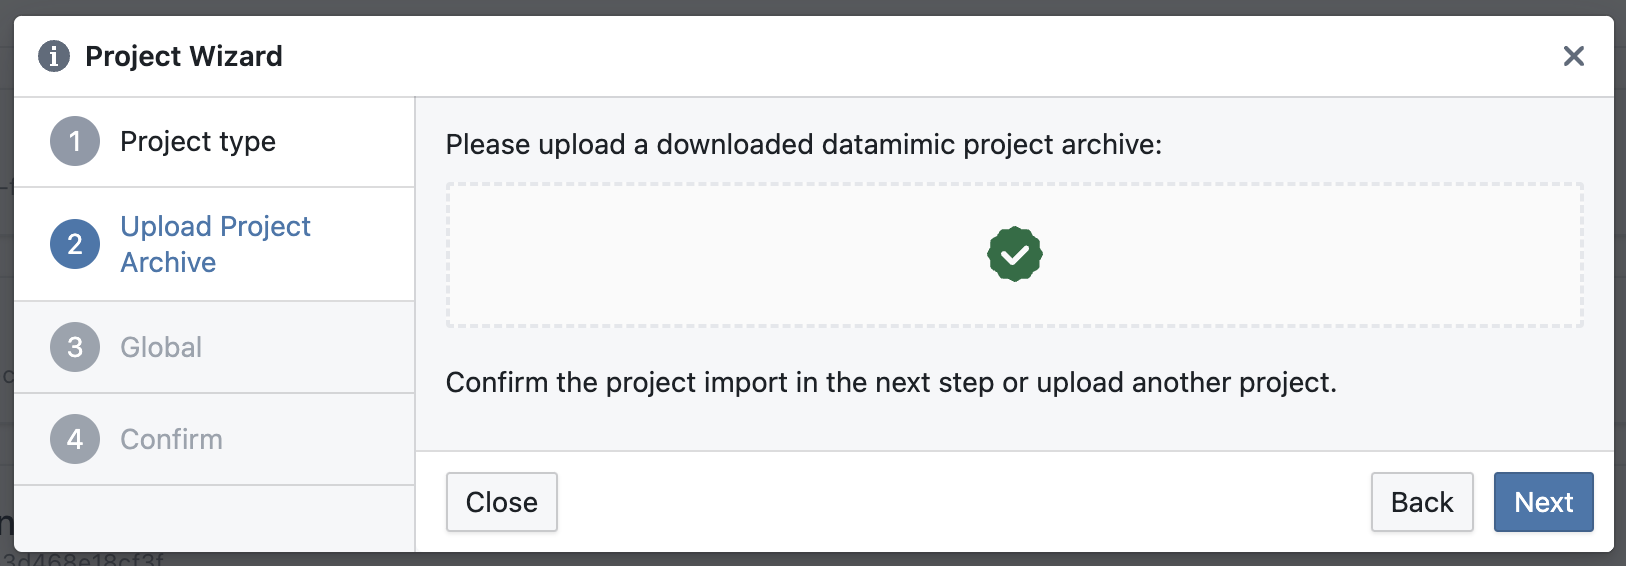Click the step 3 number circle
Screen dimensions: 1626x566
pos(75,347)
